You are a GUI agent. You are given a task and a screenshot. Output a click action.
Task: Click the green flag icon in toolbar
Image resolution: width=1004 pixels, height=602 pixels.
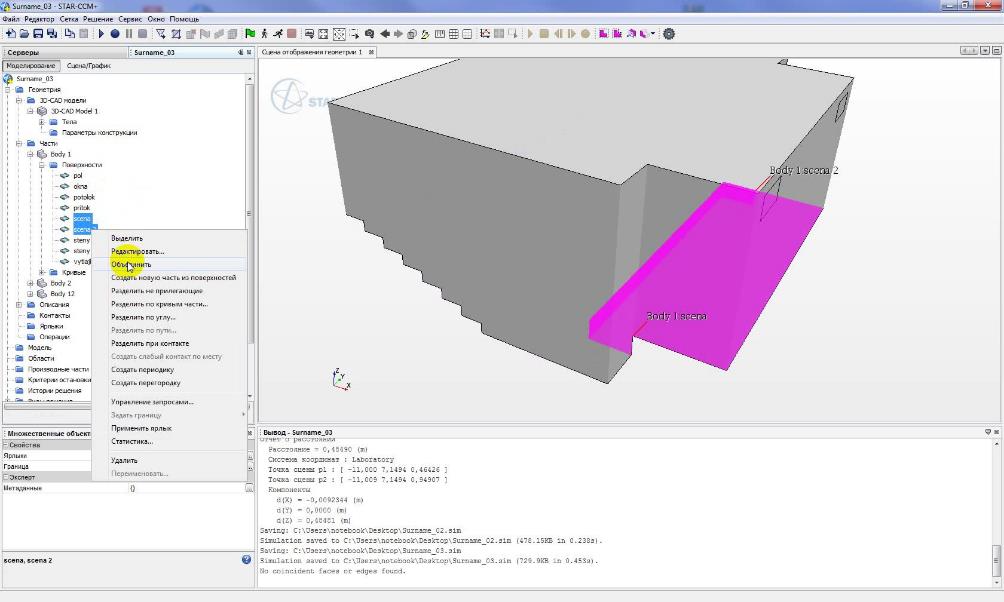point(250,33)
